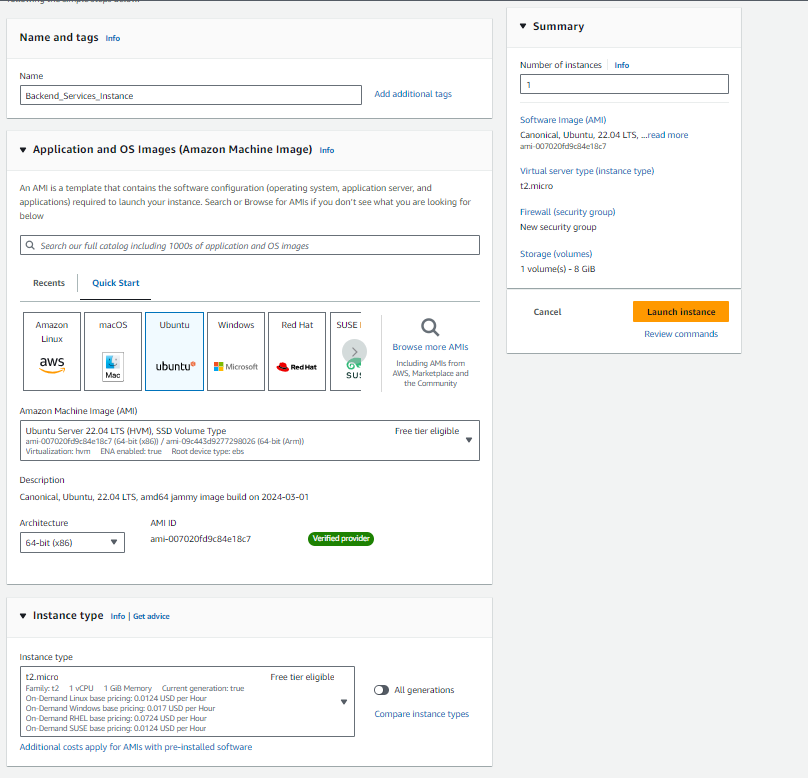Click the Number of instances field

[x=624, y=84]
